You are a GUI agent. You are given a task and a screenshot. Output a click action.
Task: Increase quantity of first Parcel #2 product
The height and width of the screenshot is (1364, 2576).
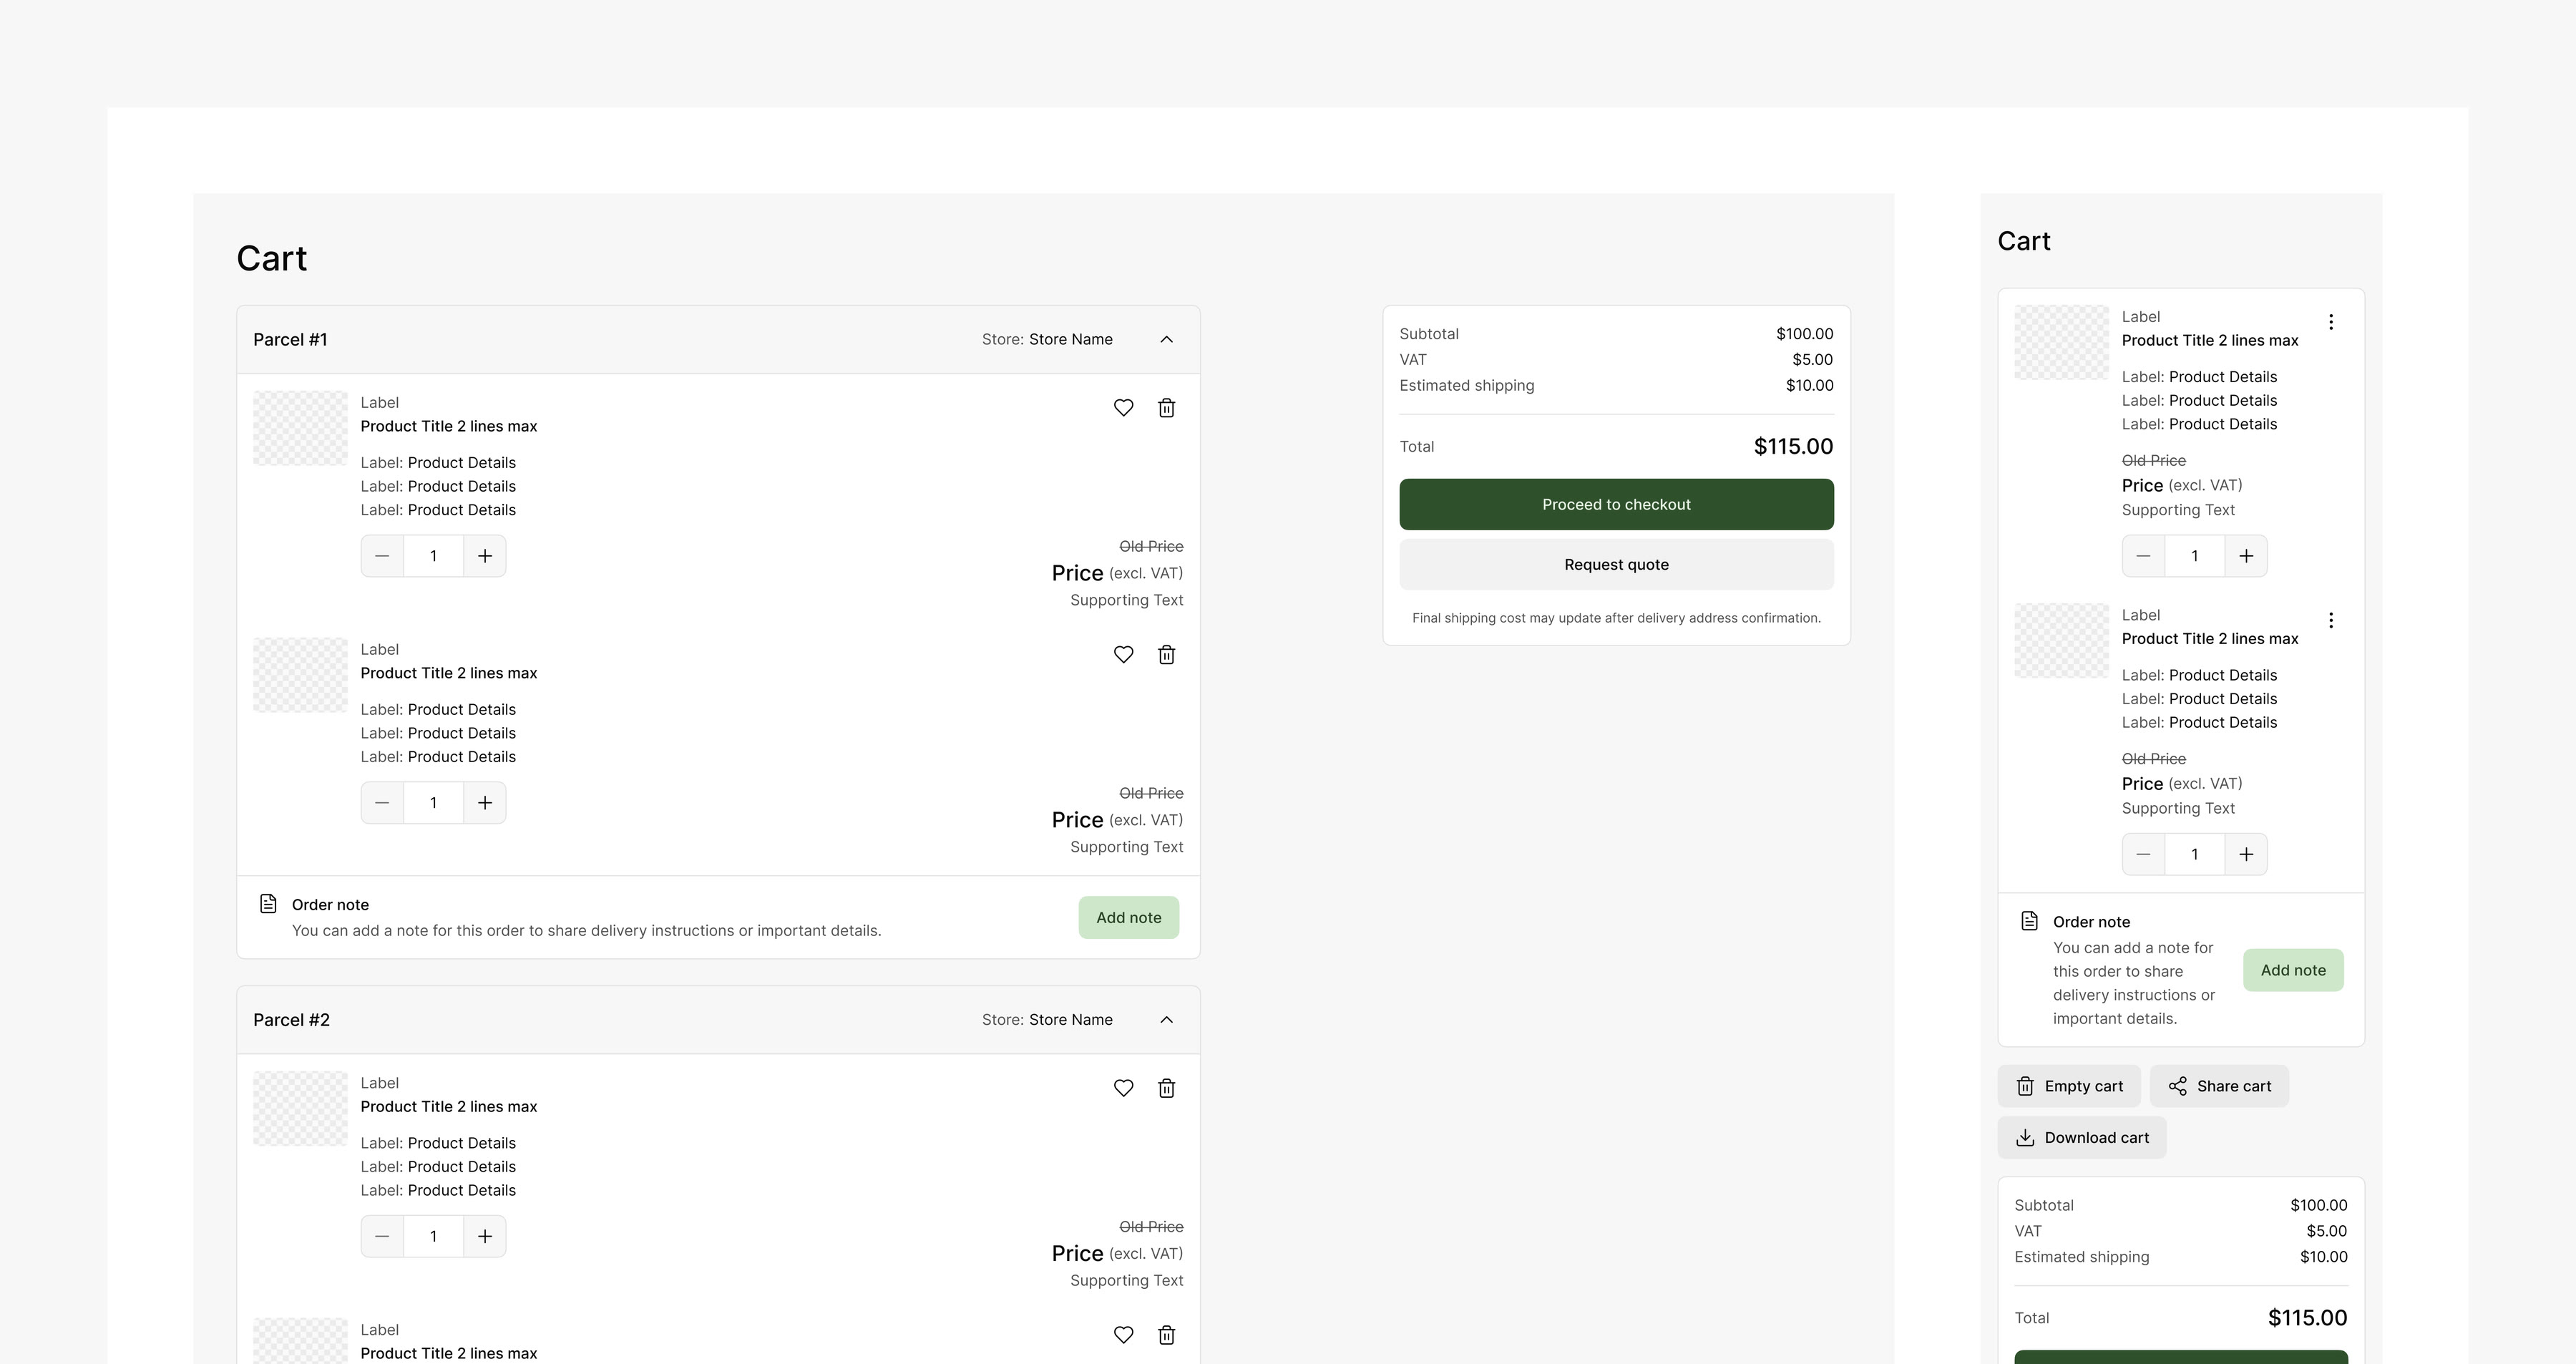485,1236
